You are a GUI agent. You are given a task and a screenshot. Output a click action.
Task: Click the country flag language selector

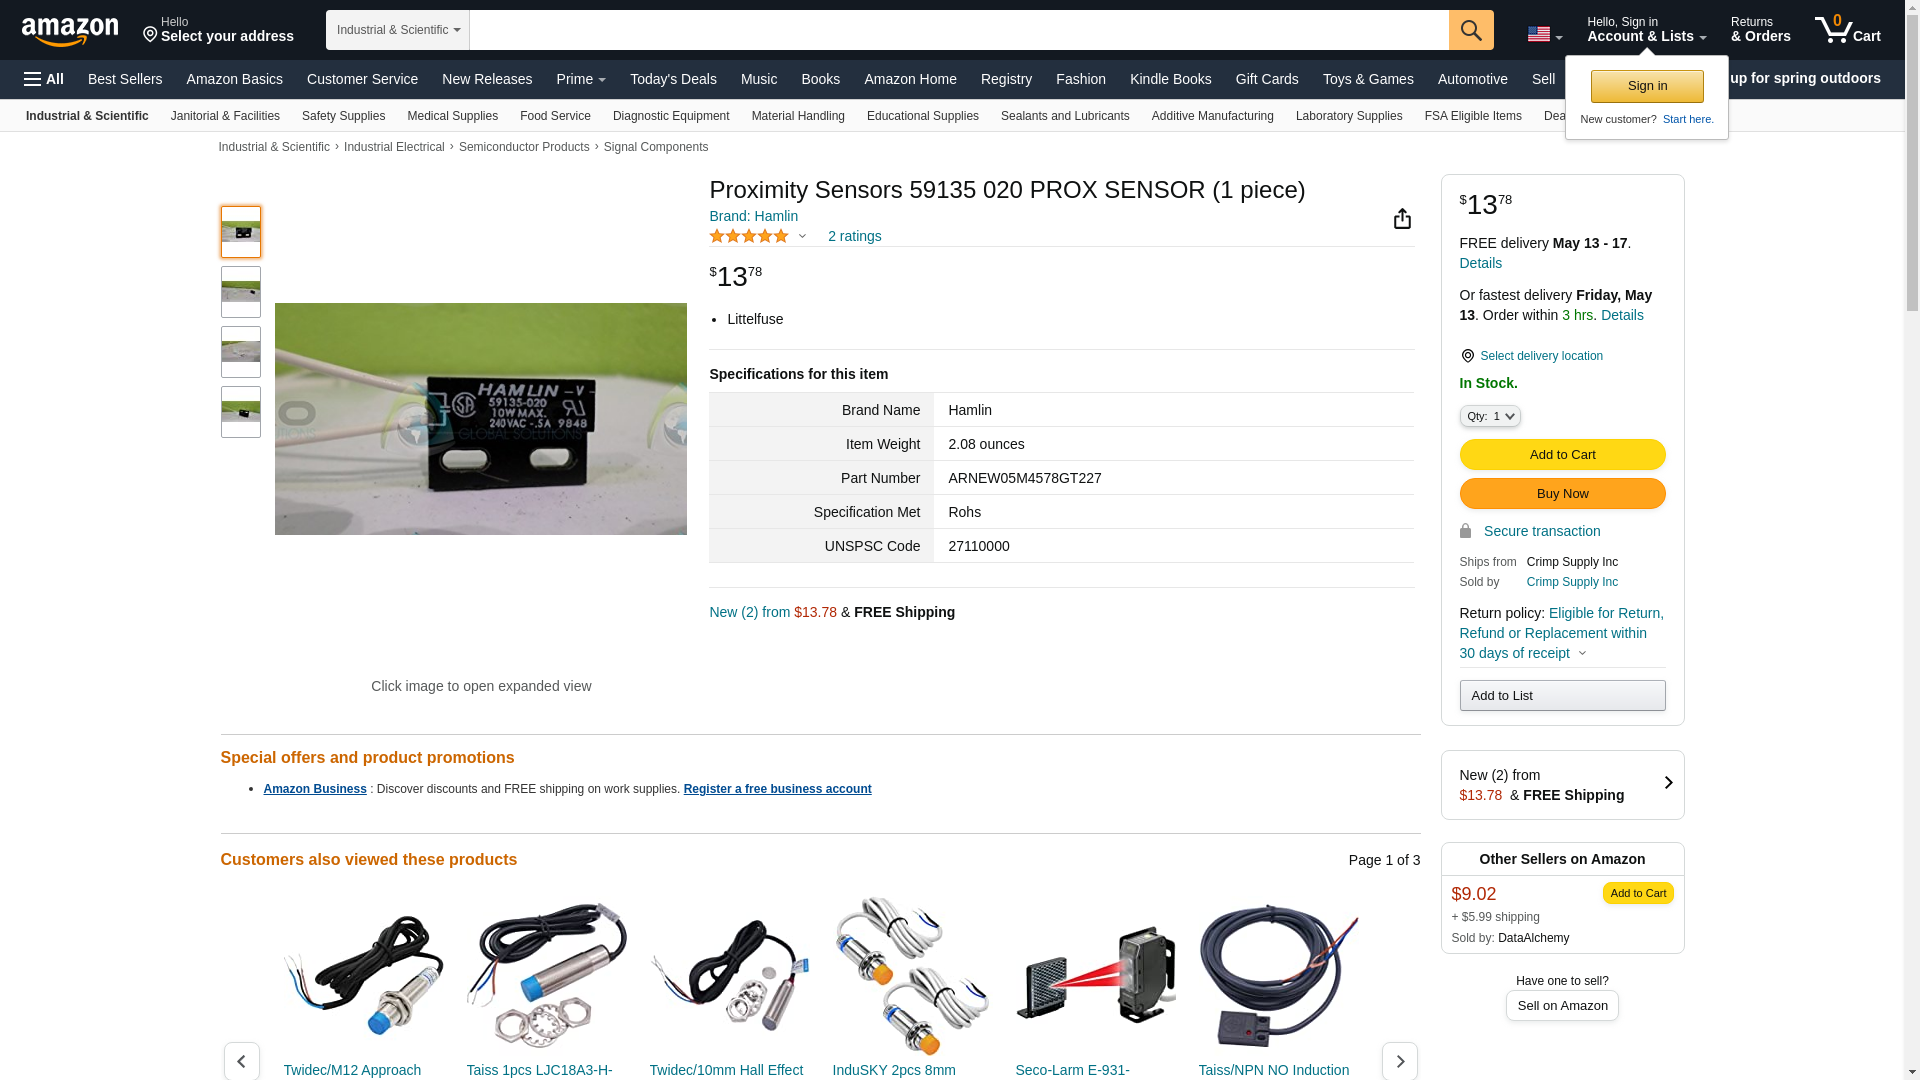pos(1544,34)
